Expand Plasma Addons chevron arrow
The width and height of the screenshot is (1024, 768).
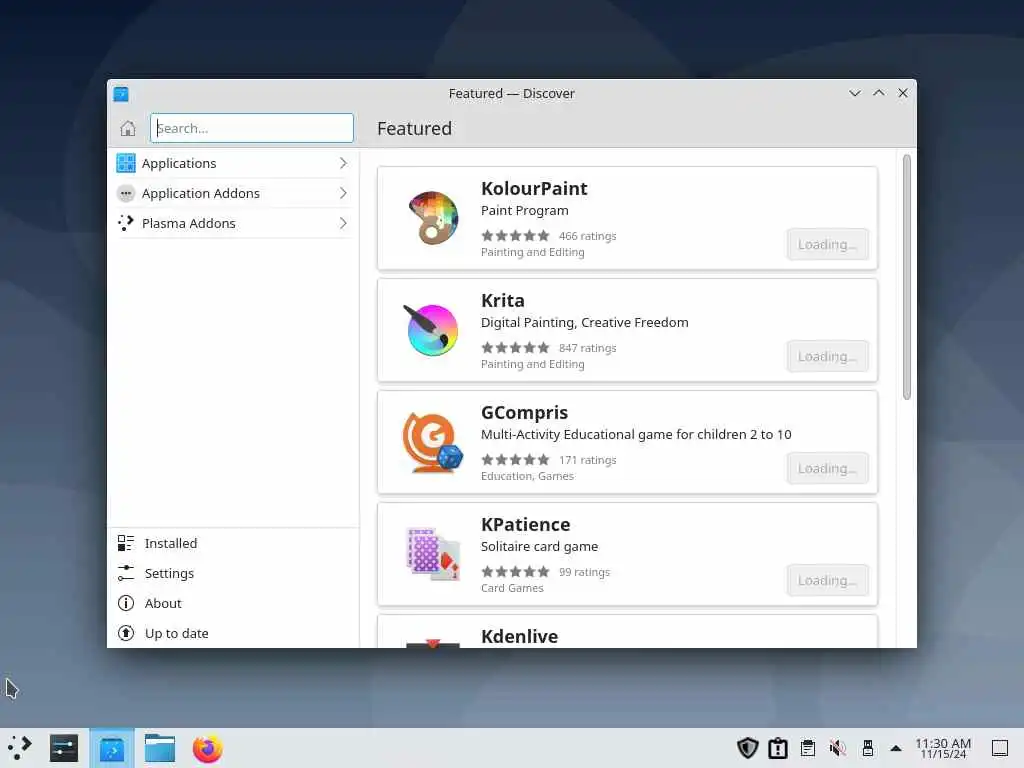tap(343, 223)
